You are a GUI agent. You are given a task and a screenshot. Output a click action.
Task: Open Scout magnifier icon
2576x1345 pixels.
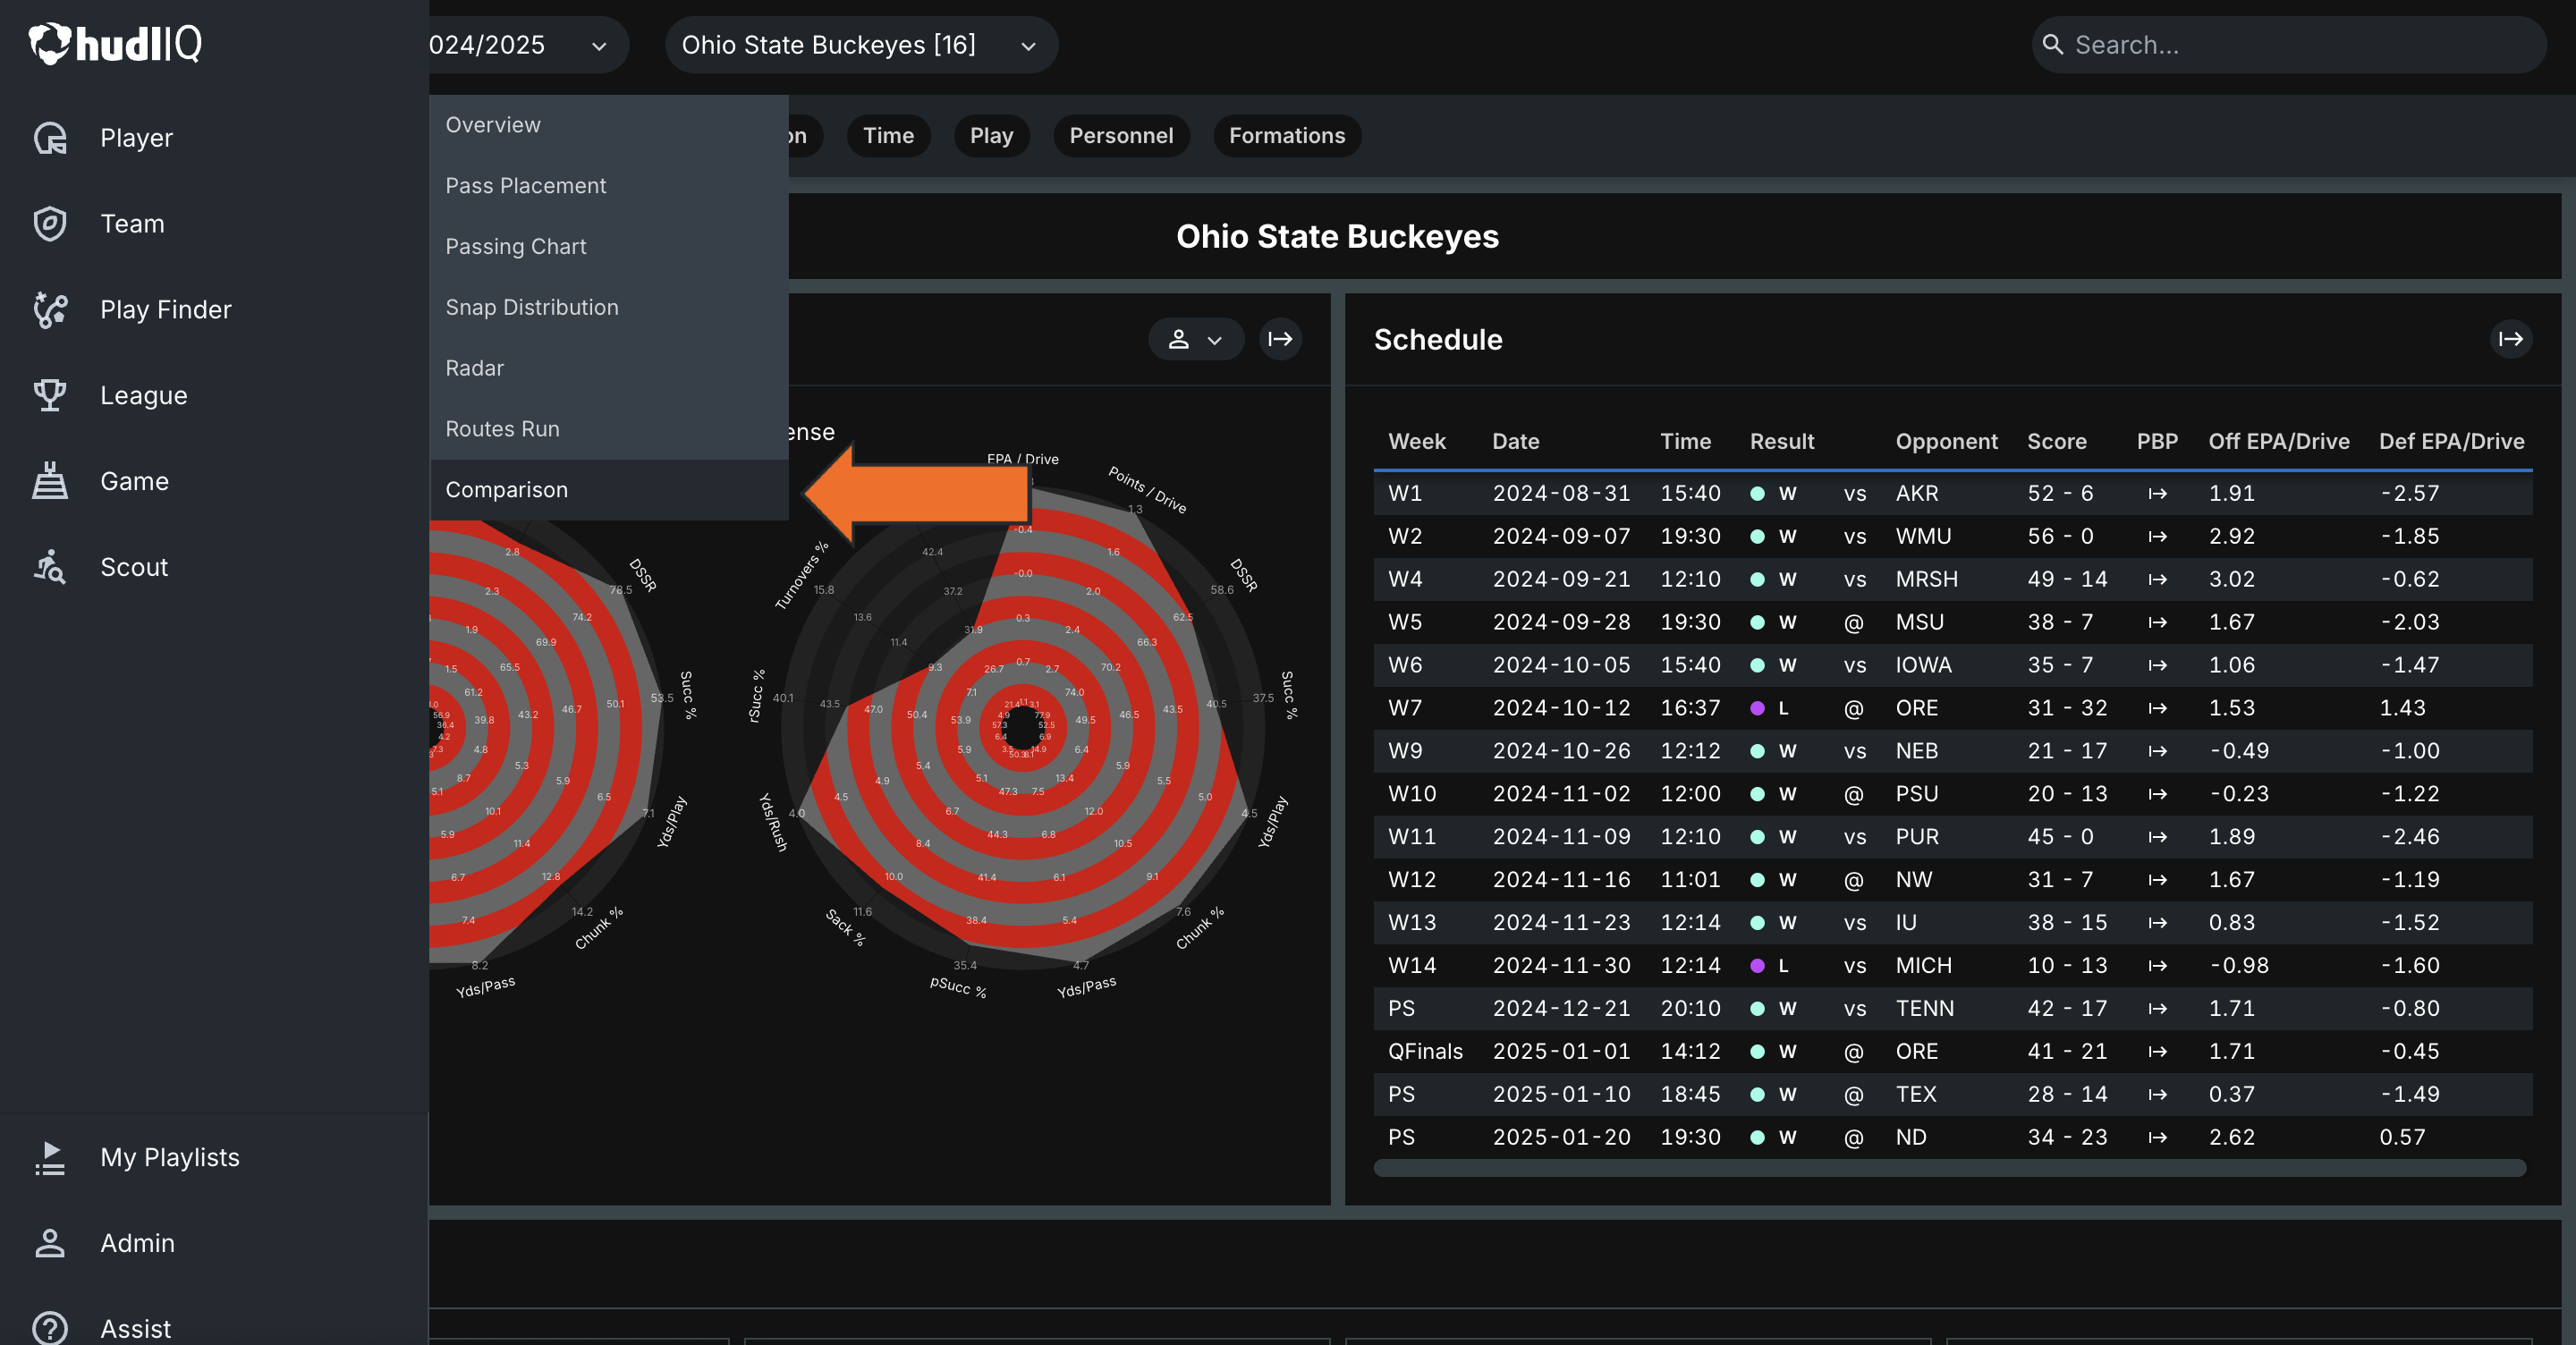[50, 567]
